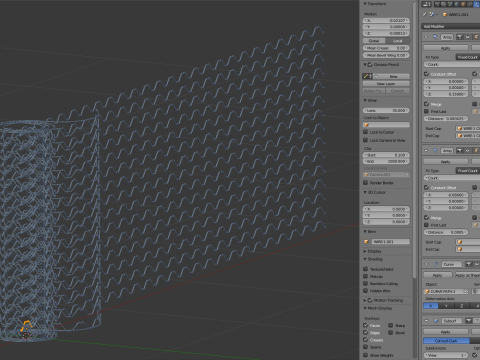Select Global transform orientation button
Image resolution: width=480 pixels, height=360 pixels.
[x=374, y=41]
